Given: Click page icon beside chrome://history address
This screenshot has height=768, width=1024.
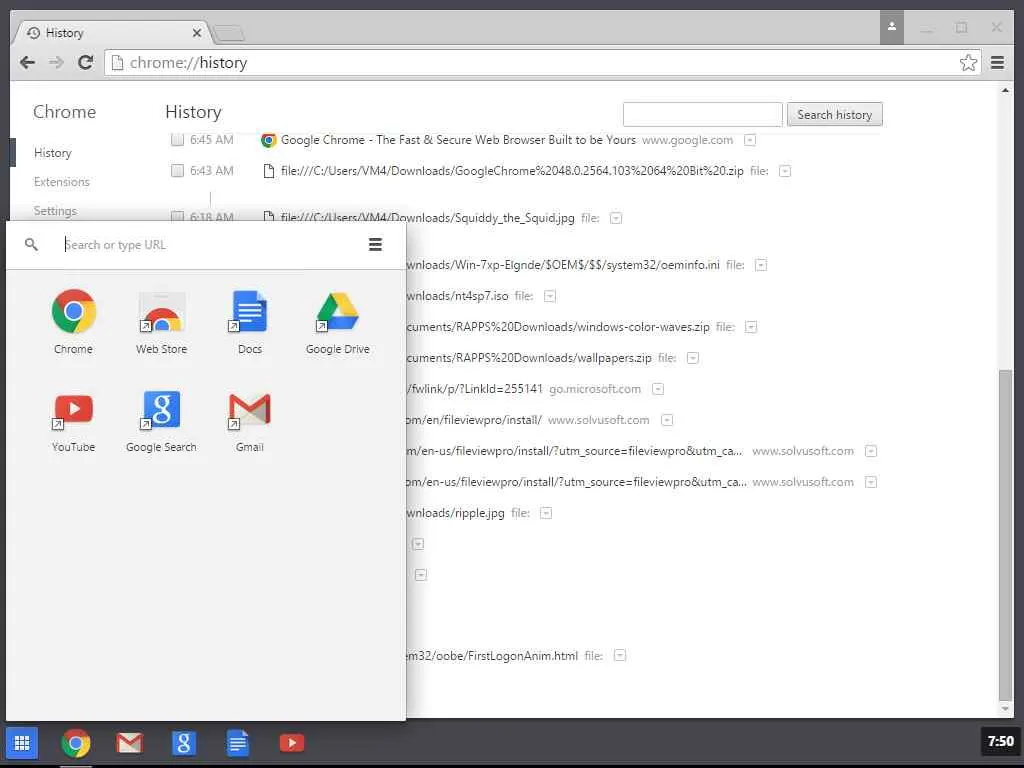Looking at the screenshot, I should tap(118, 63).
